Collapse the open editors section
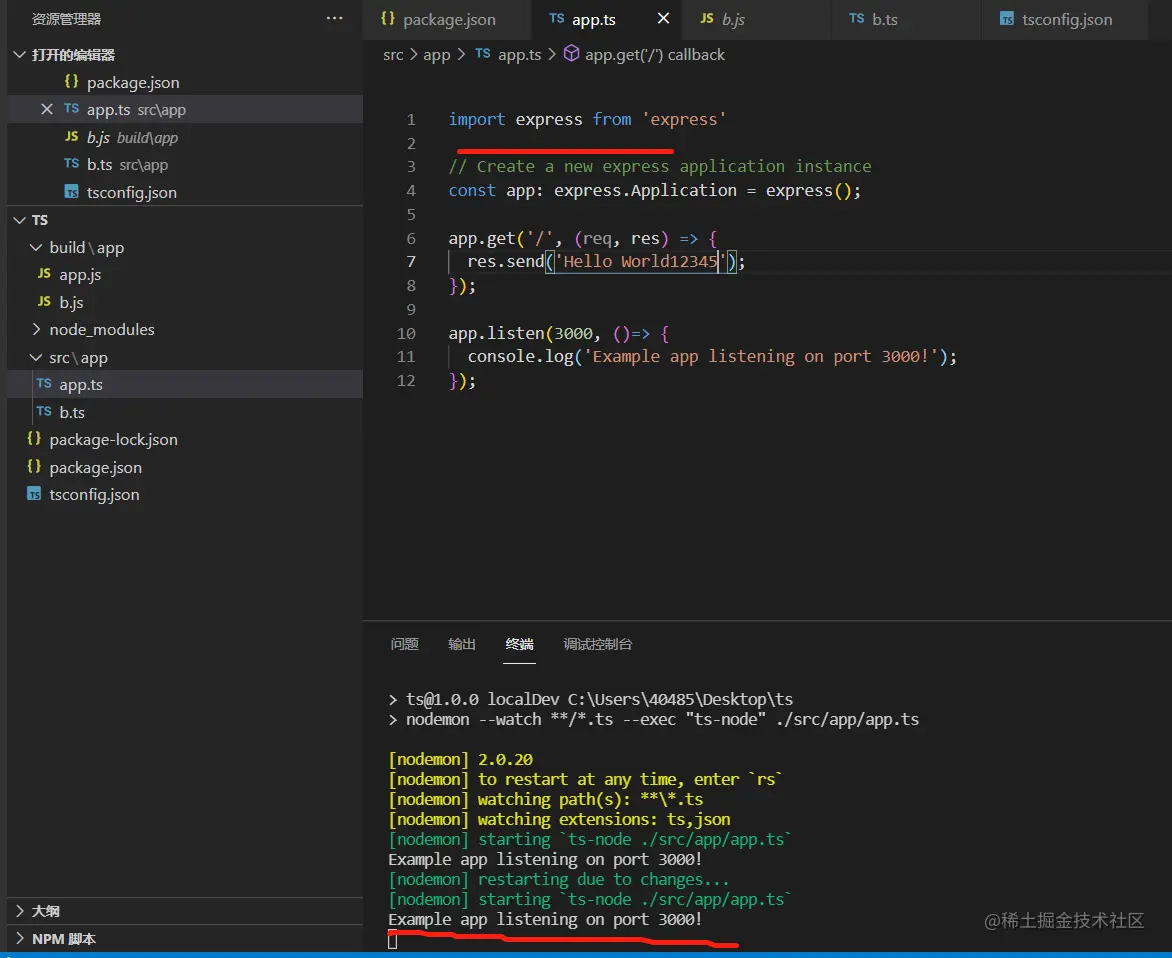This screenshot has height=958, width=1172. coord(19,55)
